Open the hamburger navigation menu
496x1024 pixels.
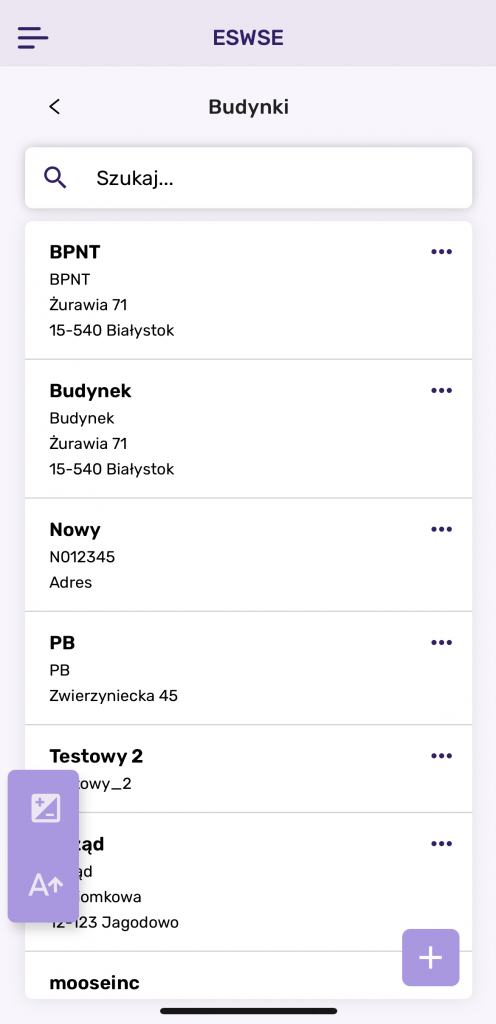tap(33, 37)
